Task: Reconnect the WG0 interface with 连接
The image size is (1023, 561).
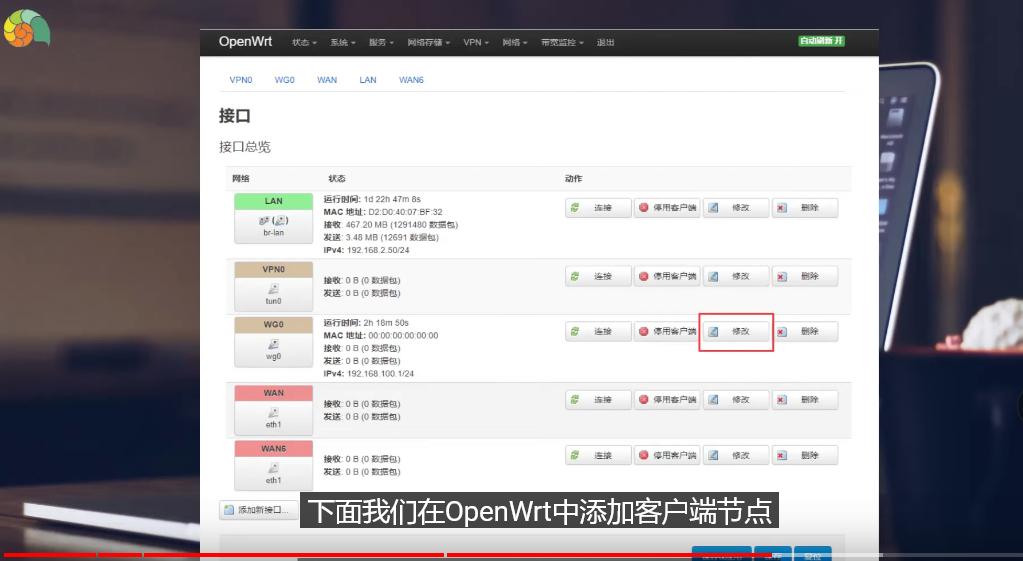Action: coord(598,331)
